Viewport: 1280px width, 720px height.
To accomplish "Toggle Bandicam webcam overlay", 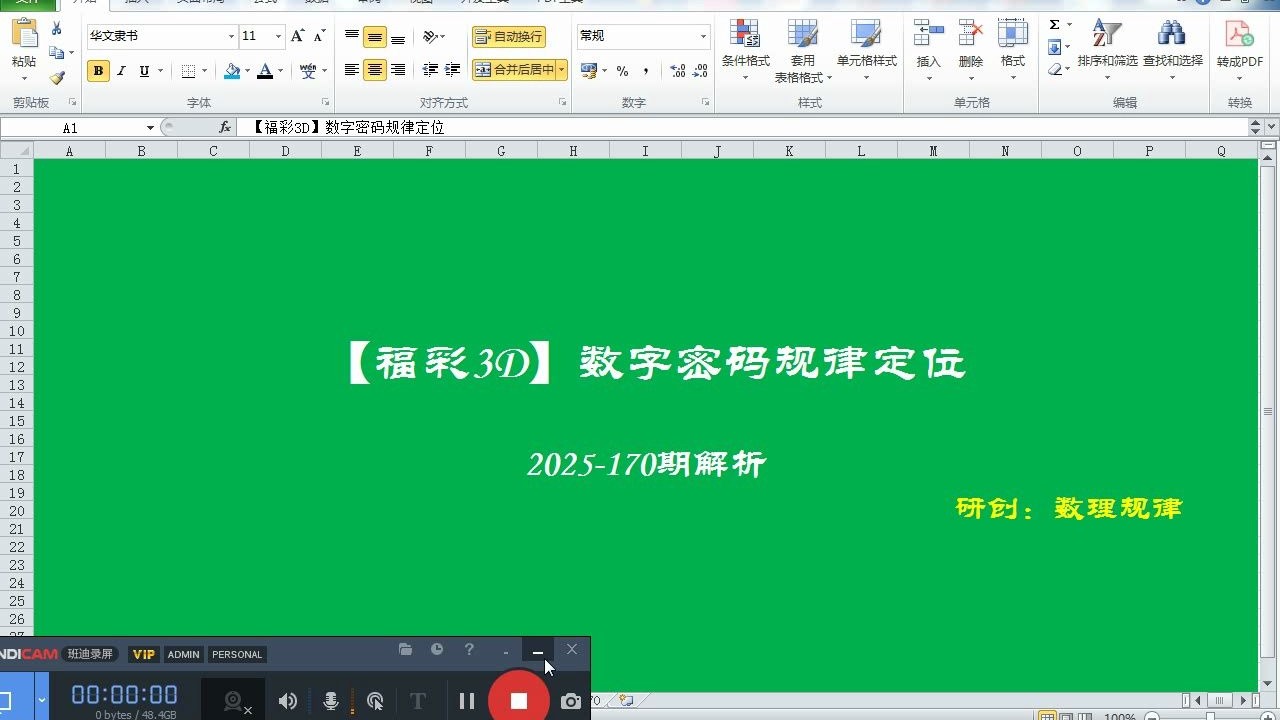I will [x=234, y=701].
